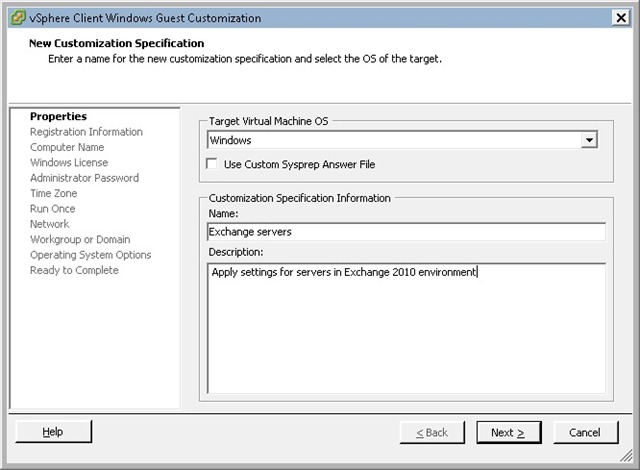640x470 pixels.
Task: Click Next to continue the wizard
Action: point(507,432)
